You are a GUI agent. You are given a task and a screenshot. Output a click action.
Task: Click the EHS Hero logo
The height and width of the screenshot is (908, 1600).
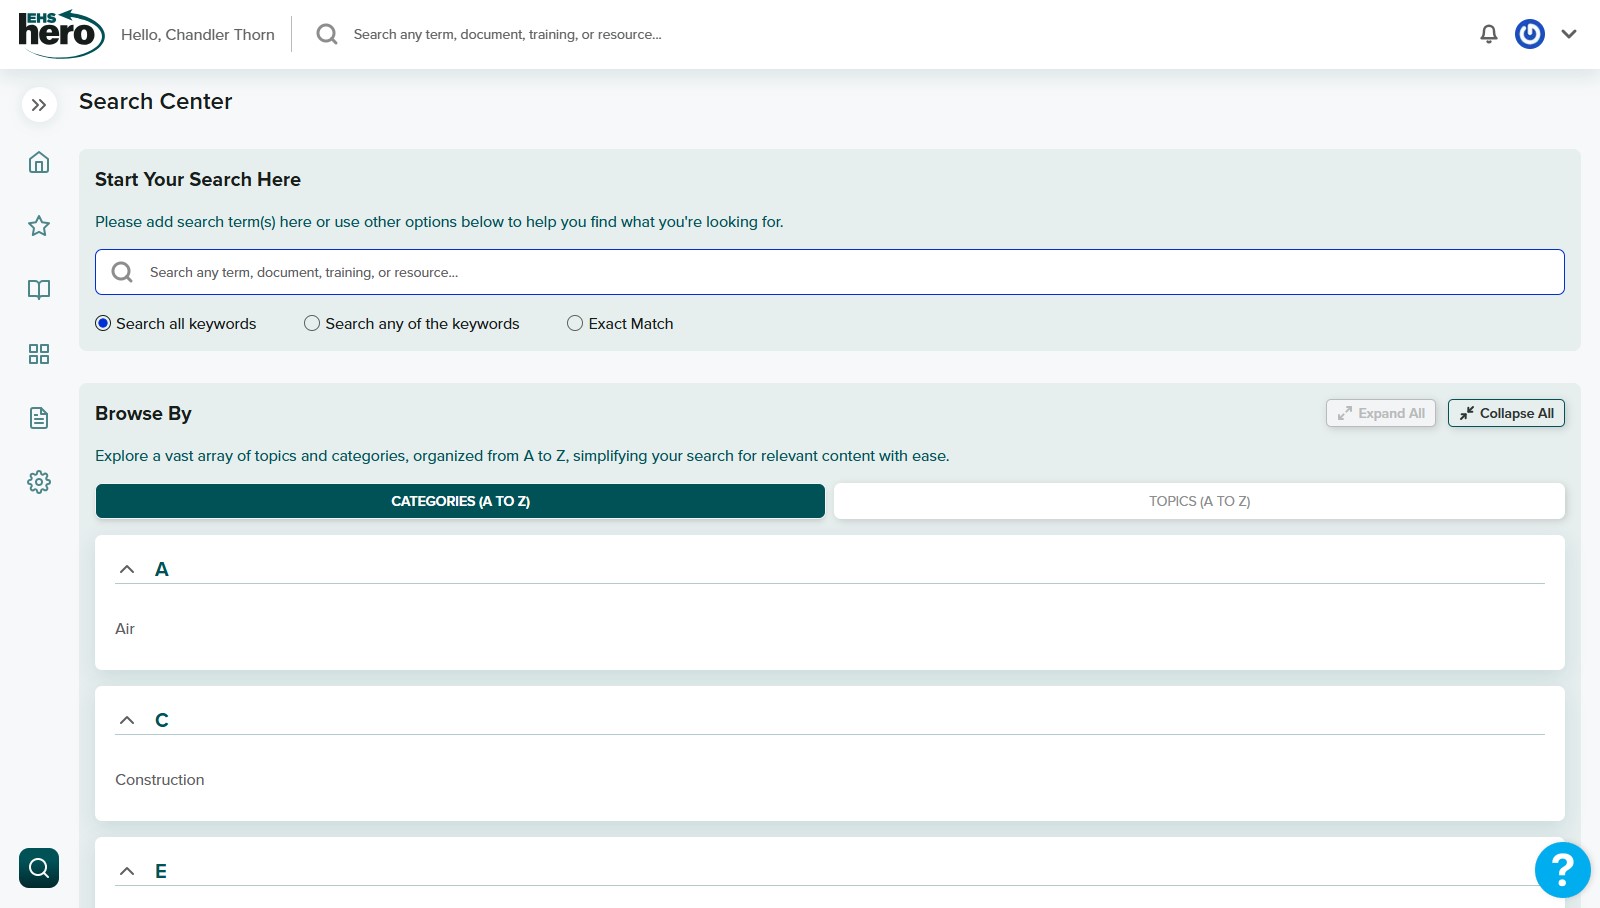[60, 33]
